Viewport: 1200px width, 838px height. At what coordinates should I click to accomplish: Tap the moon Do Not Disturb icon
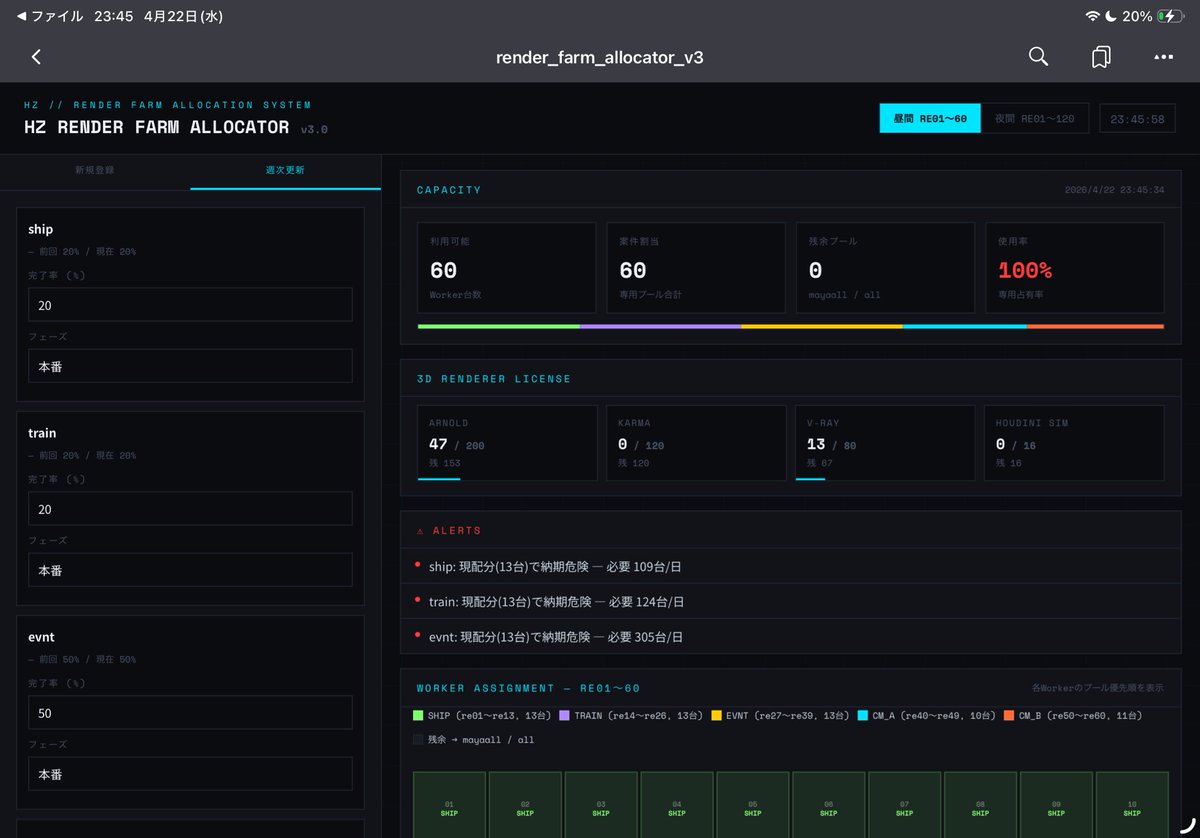tap(1111, 16)
